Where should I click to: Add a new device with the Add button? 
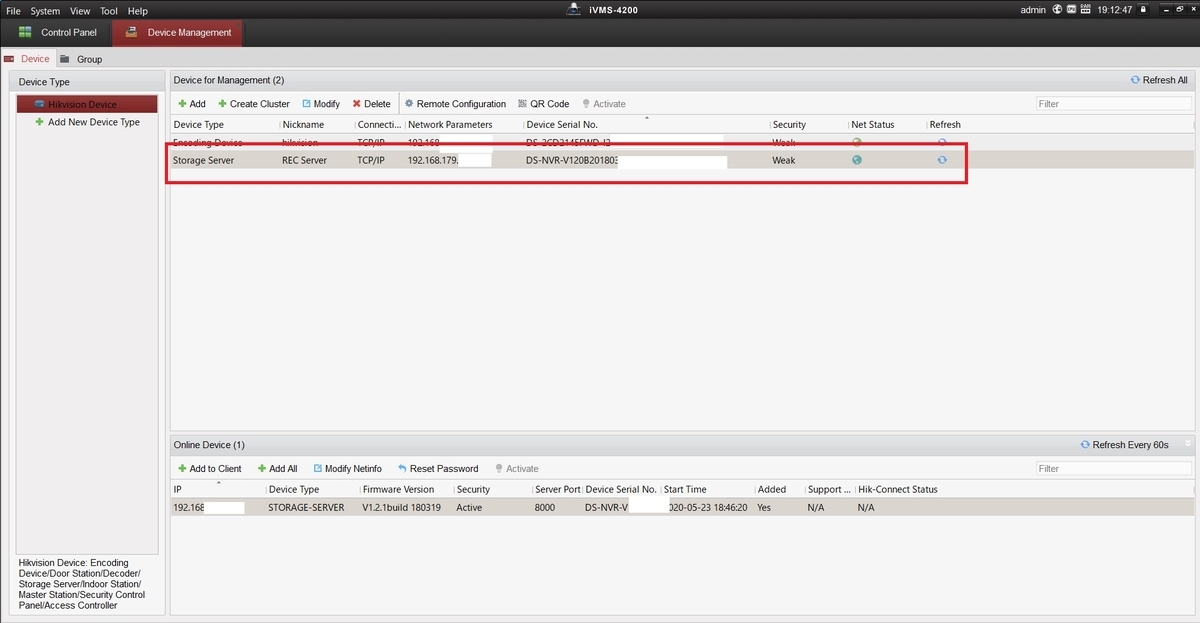pos(191,104)
